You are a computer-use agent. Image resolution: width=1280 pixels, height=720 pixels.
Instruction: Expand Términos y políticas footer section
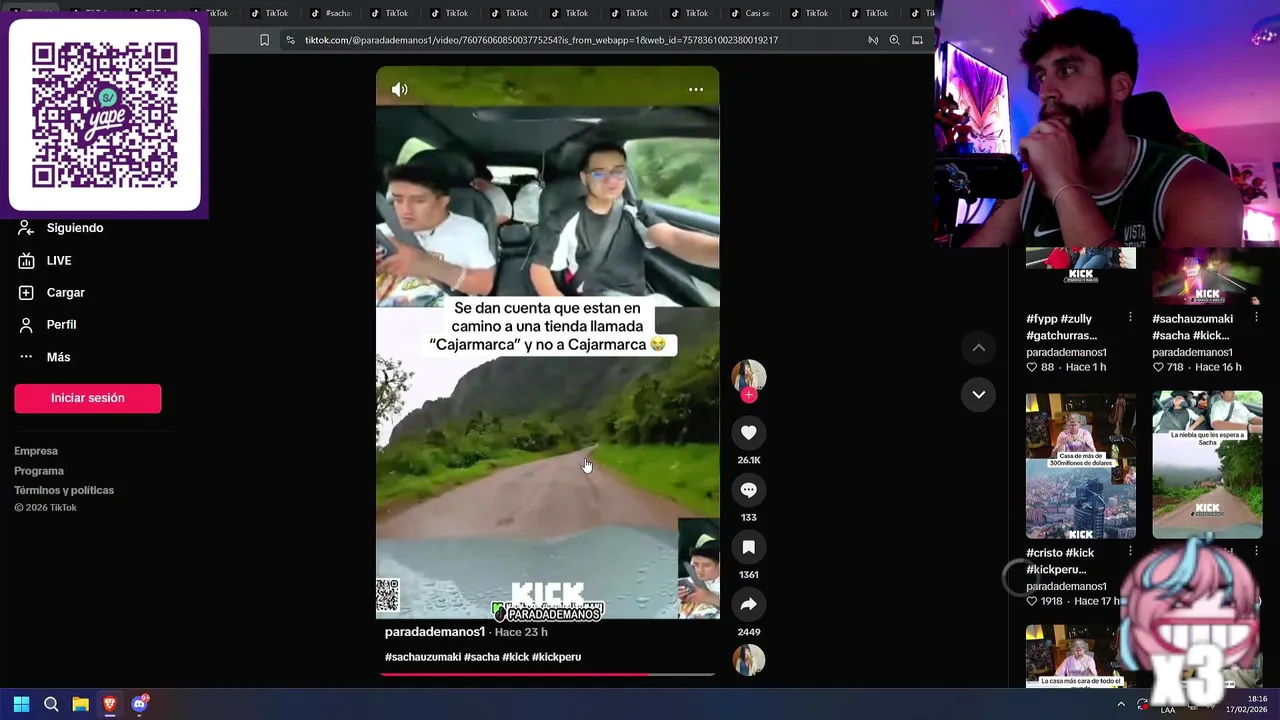pos(64,490)
